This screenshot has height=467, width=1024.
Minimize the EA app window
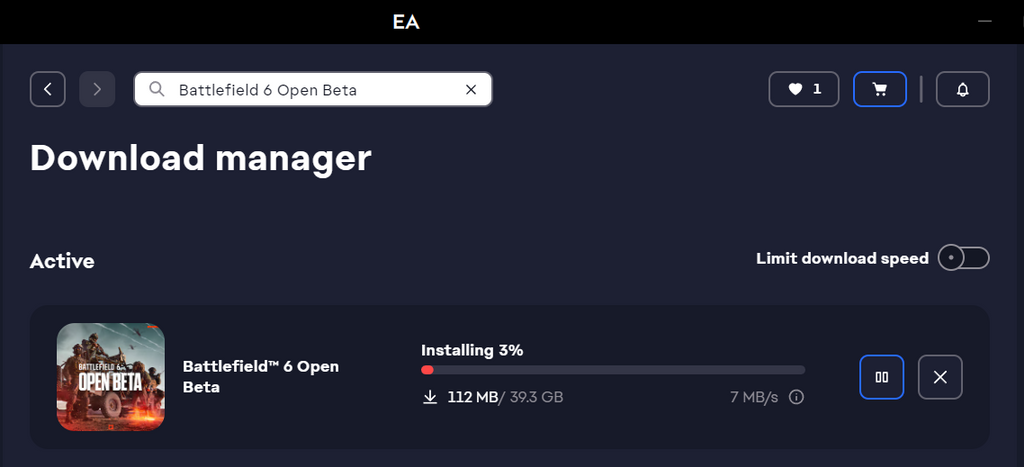click(x=984, y=21)
